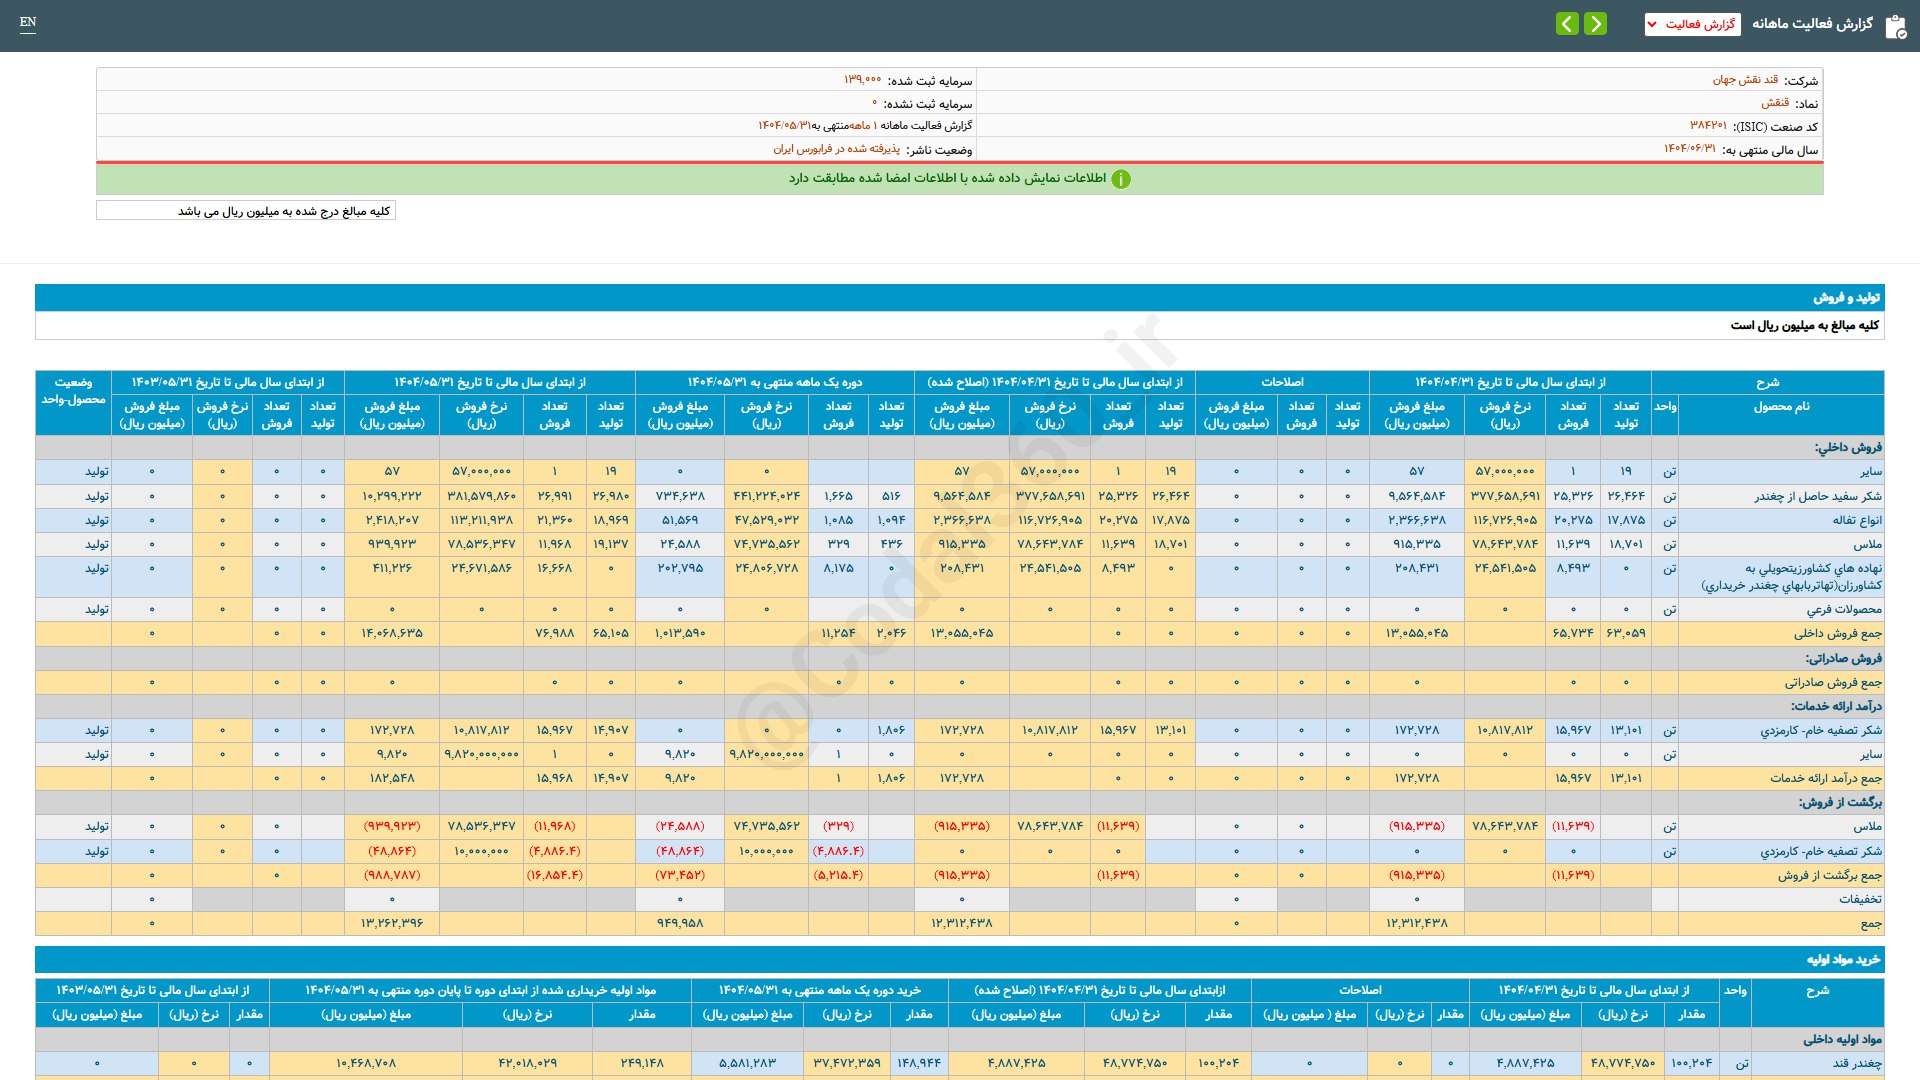Screen dimensions: 1920x1080
Task: Click white sugar monthly price ۴۴۱,۲۲۴,۰۲۴
Action: pyautogui.click(x=767, y=496)
